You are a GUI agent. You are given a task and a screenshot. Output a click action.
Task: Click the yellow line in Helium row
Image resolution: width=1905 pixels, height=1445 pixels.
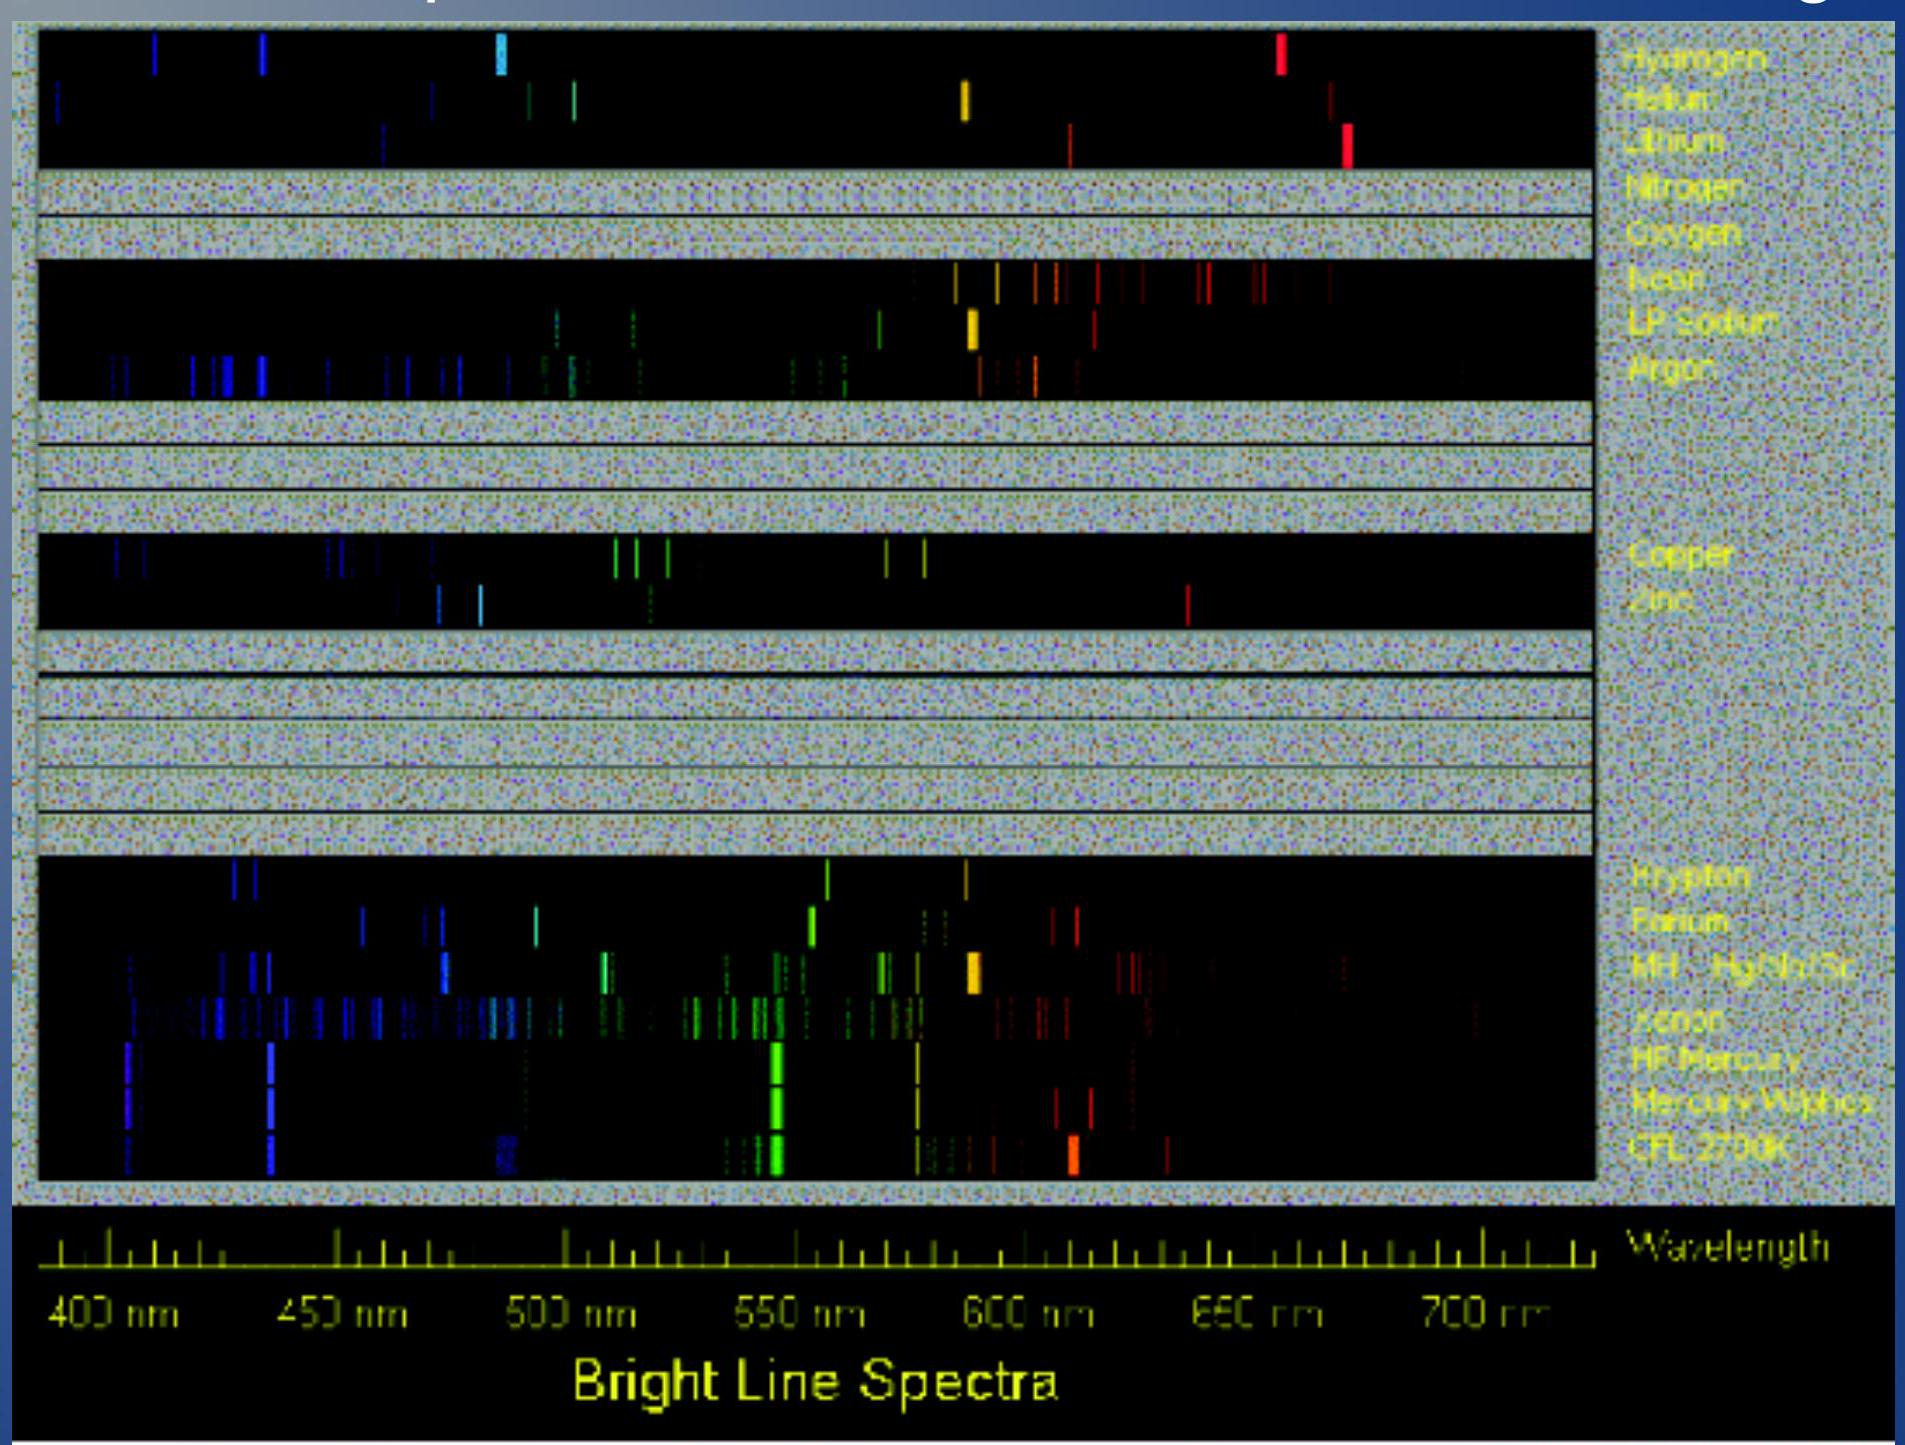pyautogui.click(x=965, y=101)
